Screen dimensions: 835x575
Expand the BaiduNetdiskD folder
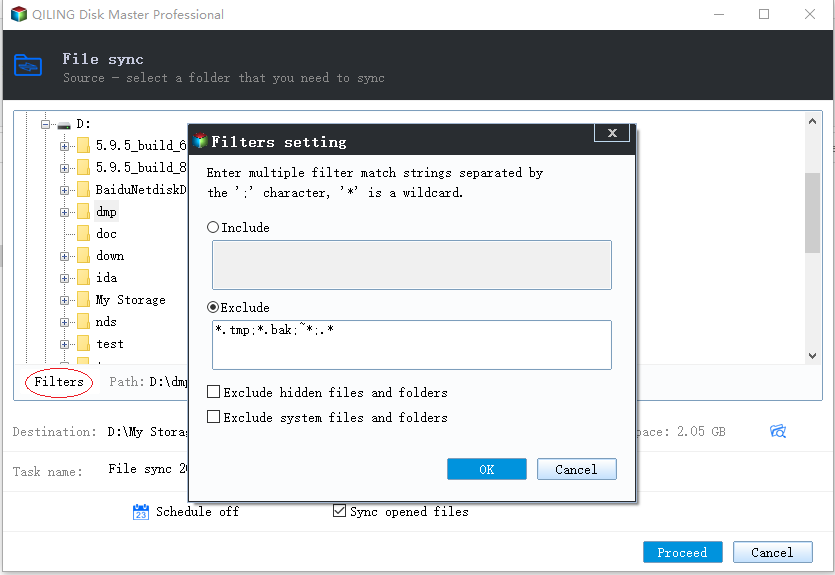64,190
